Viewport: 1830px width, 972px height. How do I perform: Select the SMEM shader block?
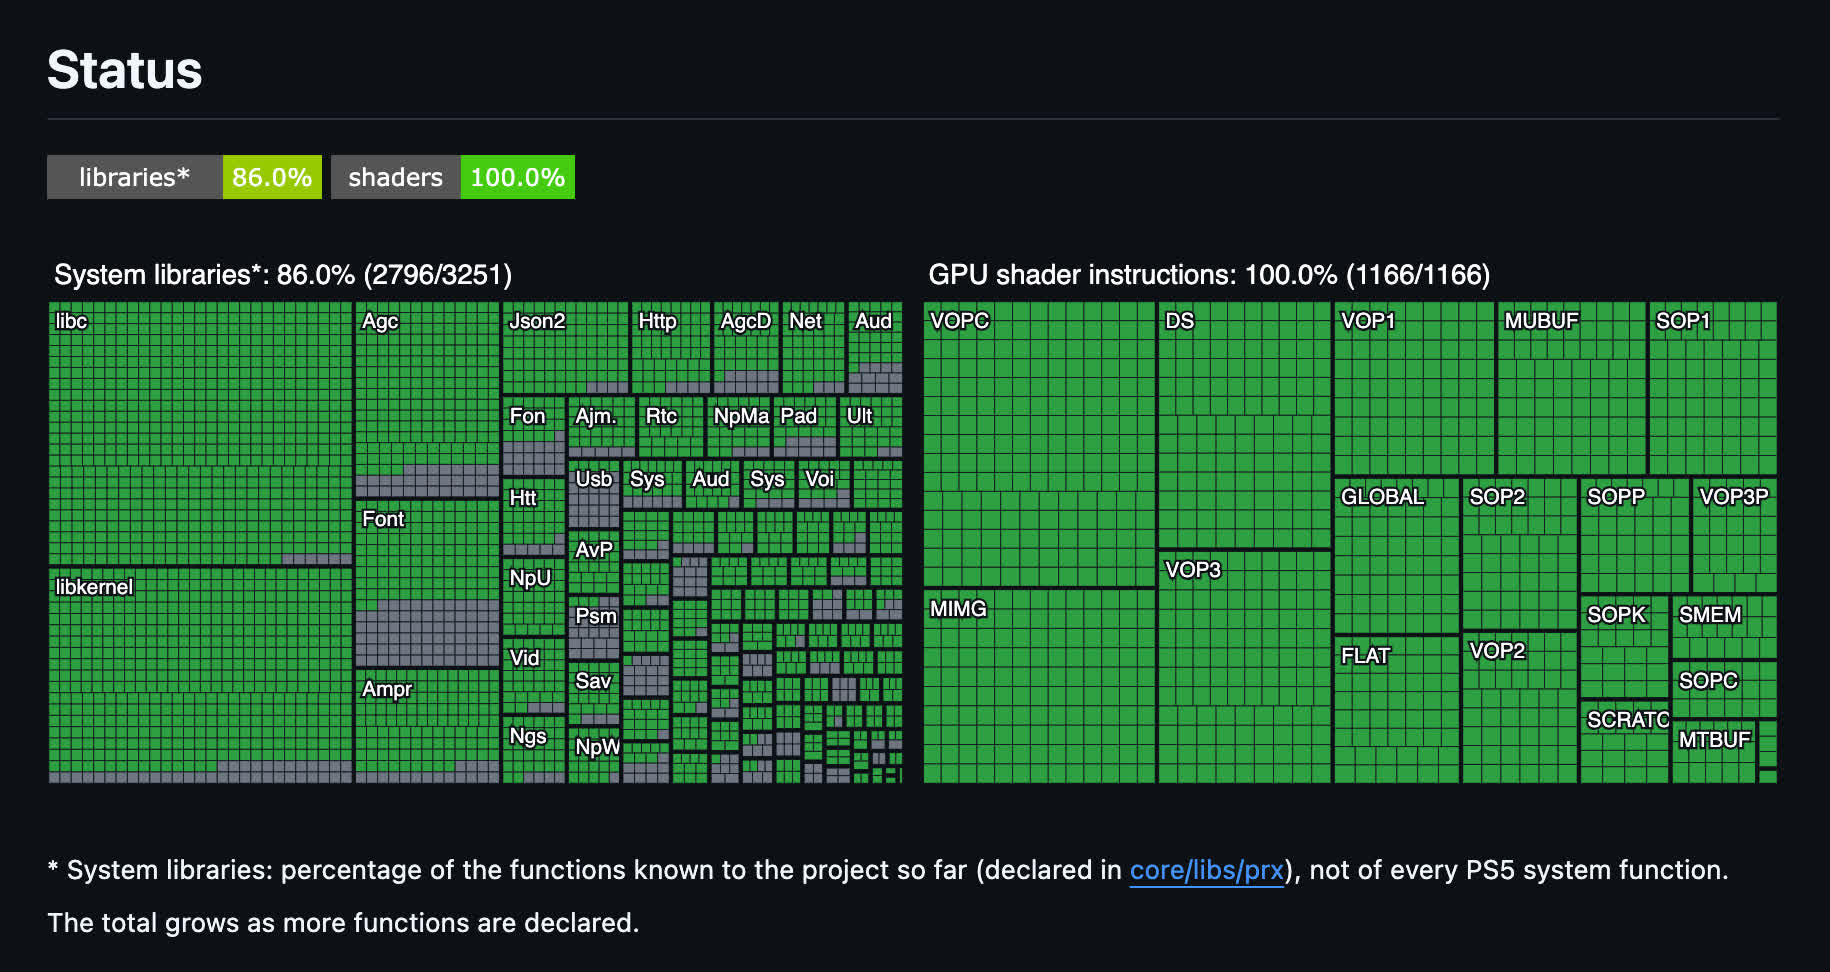pos(1724,626)
